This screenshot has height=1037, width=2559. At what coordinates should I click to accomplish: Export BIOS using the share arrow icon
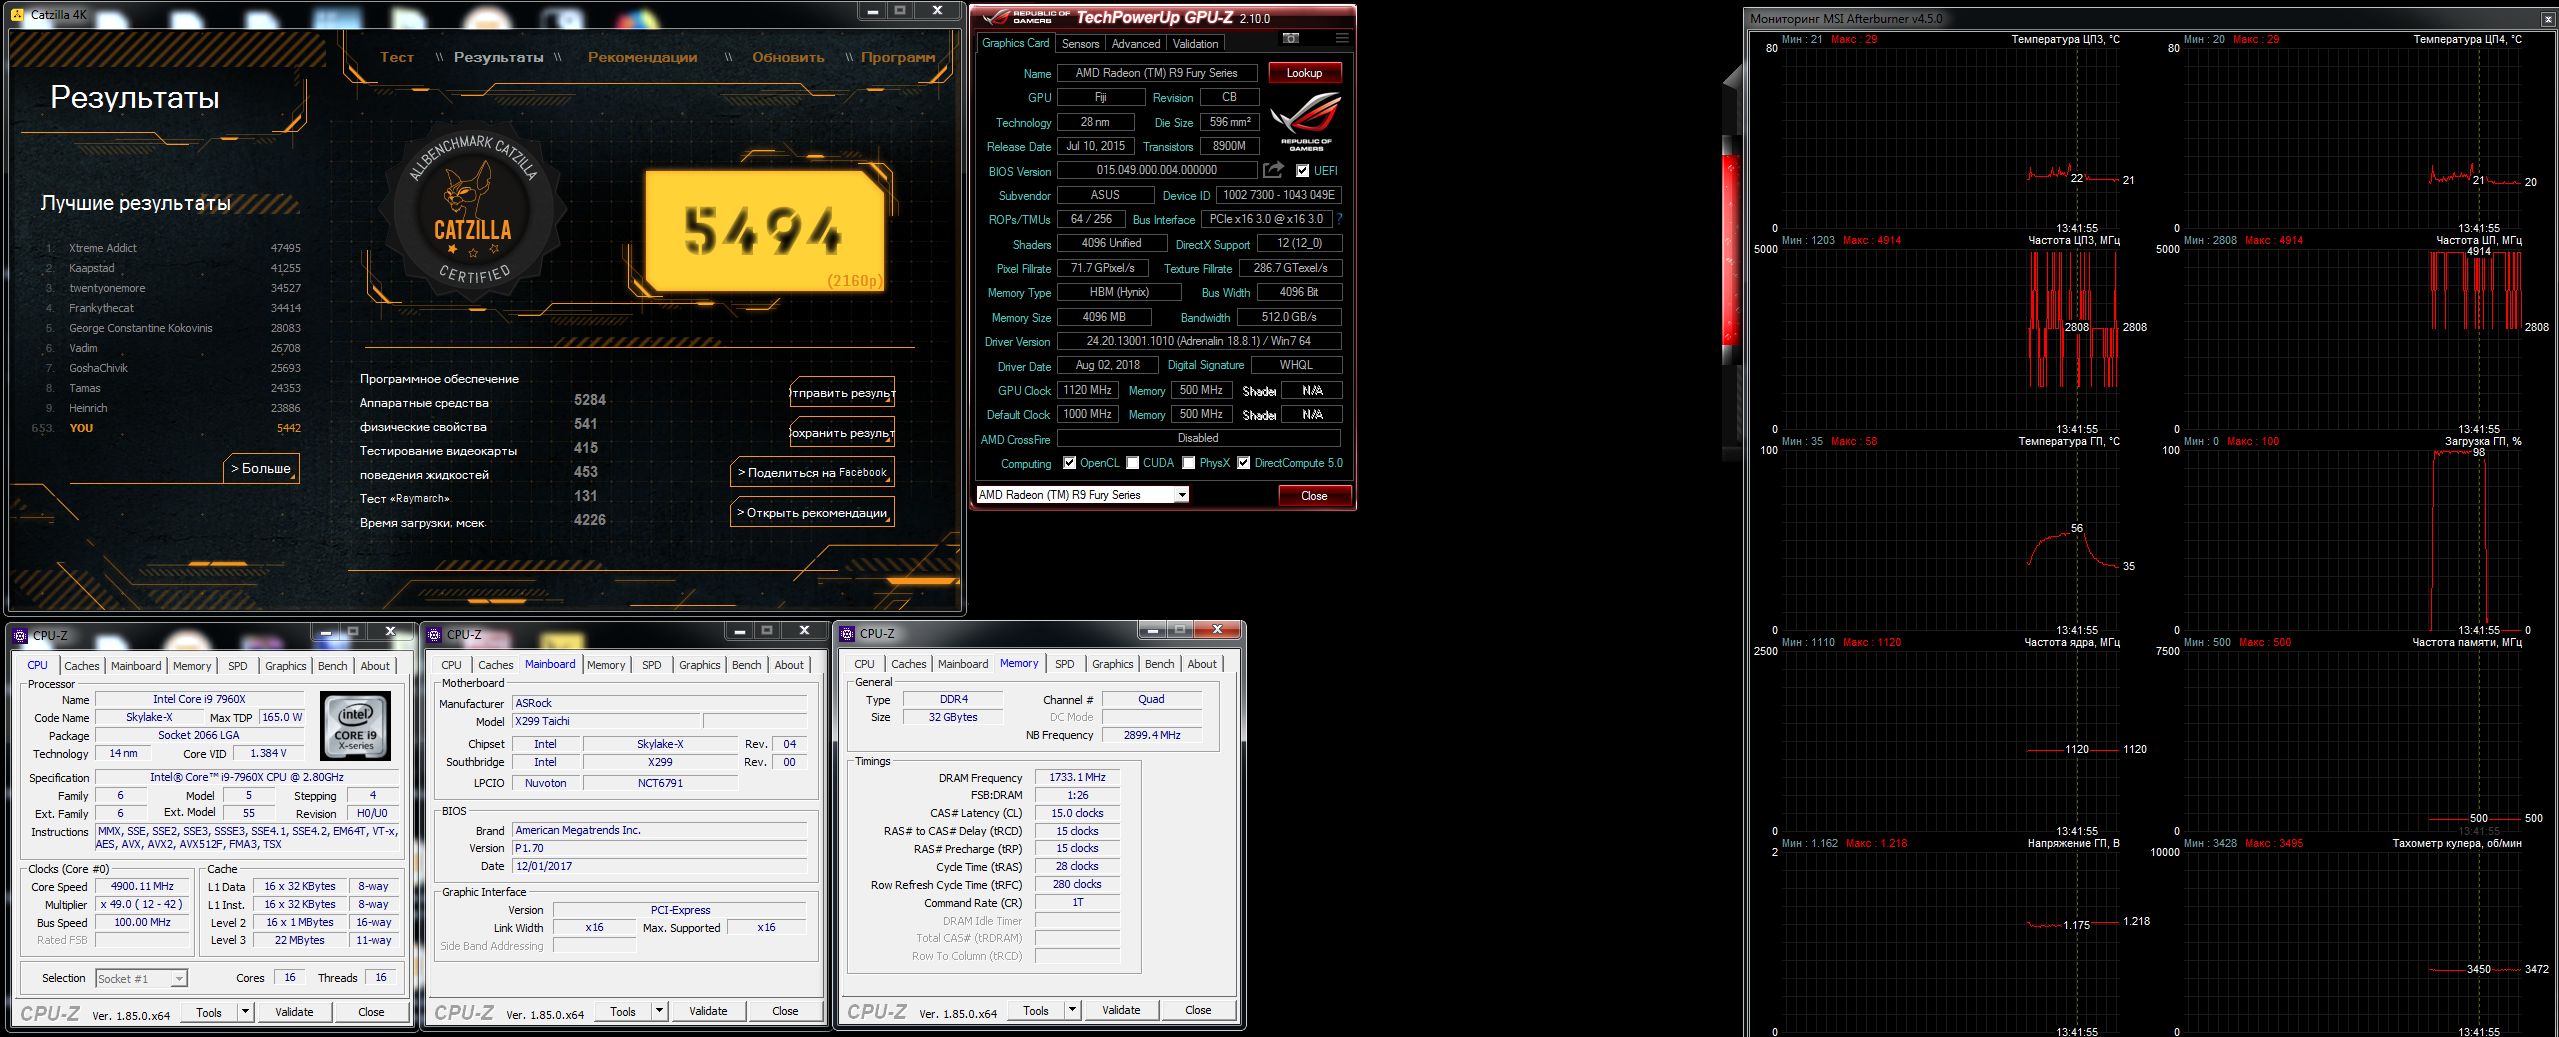(1273, 170)
